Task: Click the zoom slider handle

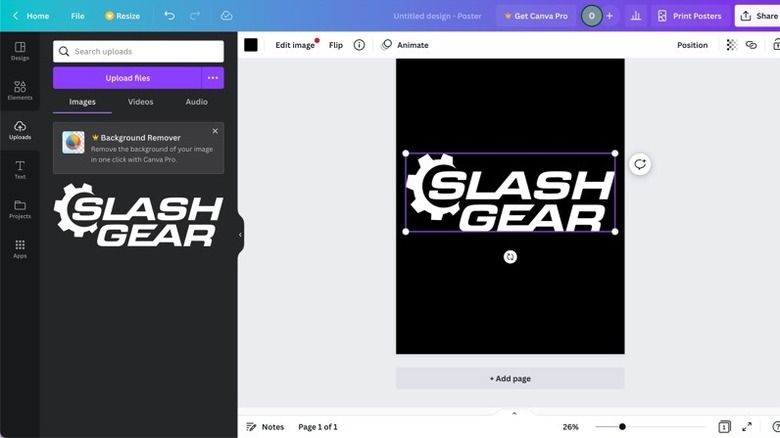Action: pos(622,427)
